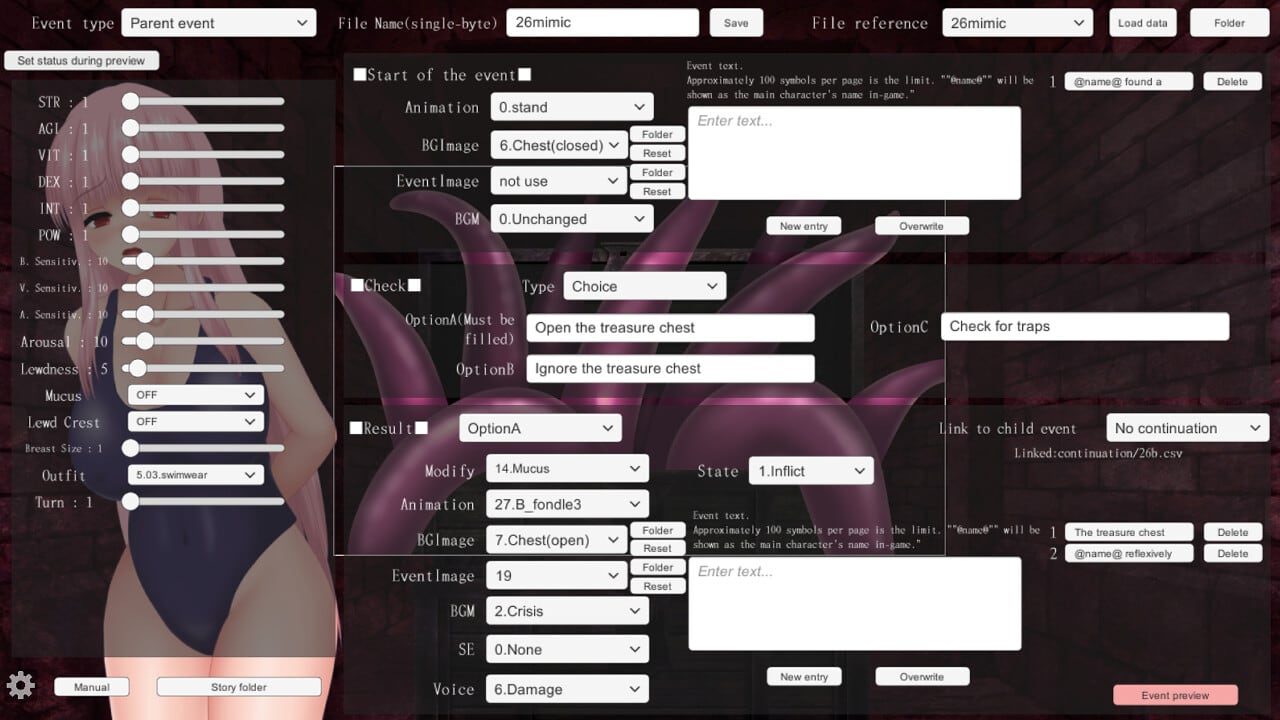Viewport: 1280px width, 720px height.
Task: Open the Story folder
Action: click(x=239, y=687)
